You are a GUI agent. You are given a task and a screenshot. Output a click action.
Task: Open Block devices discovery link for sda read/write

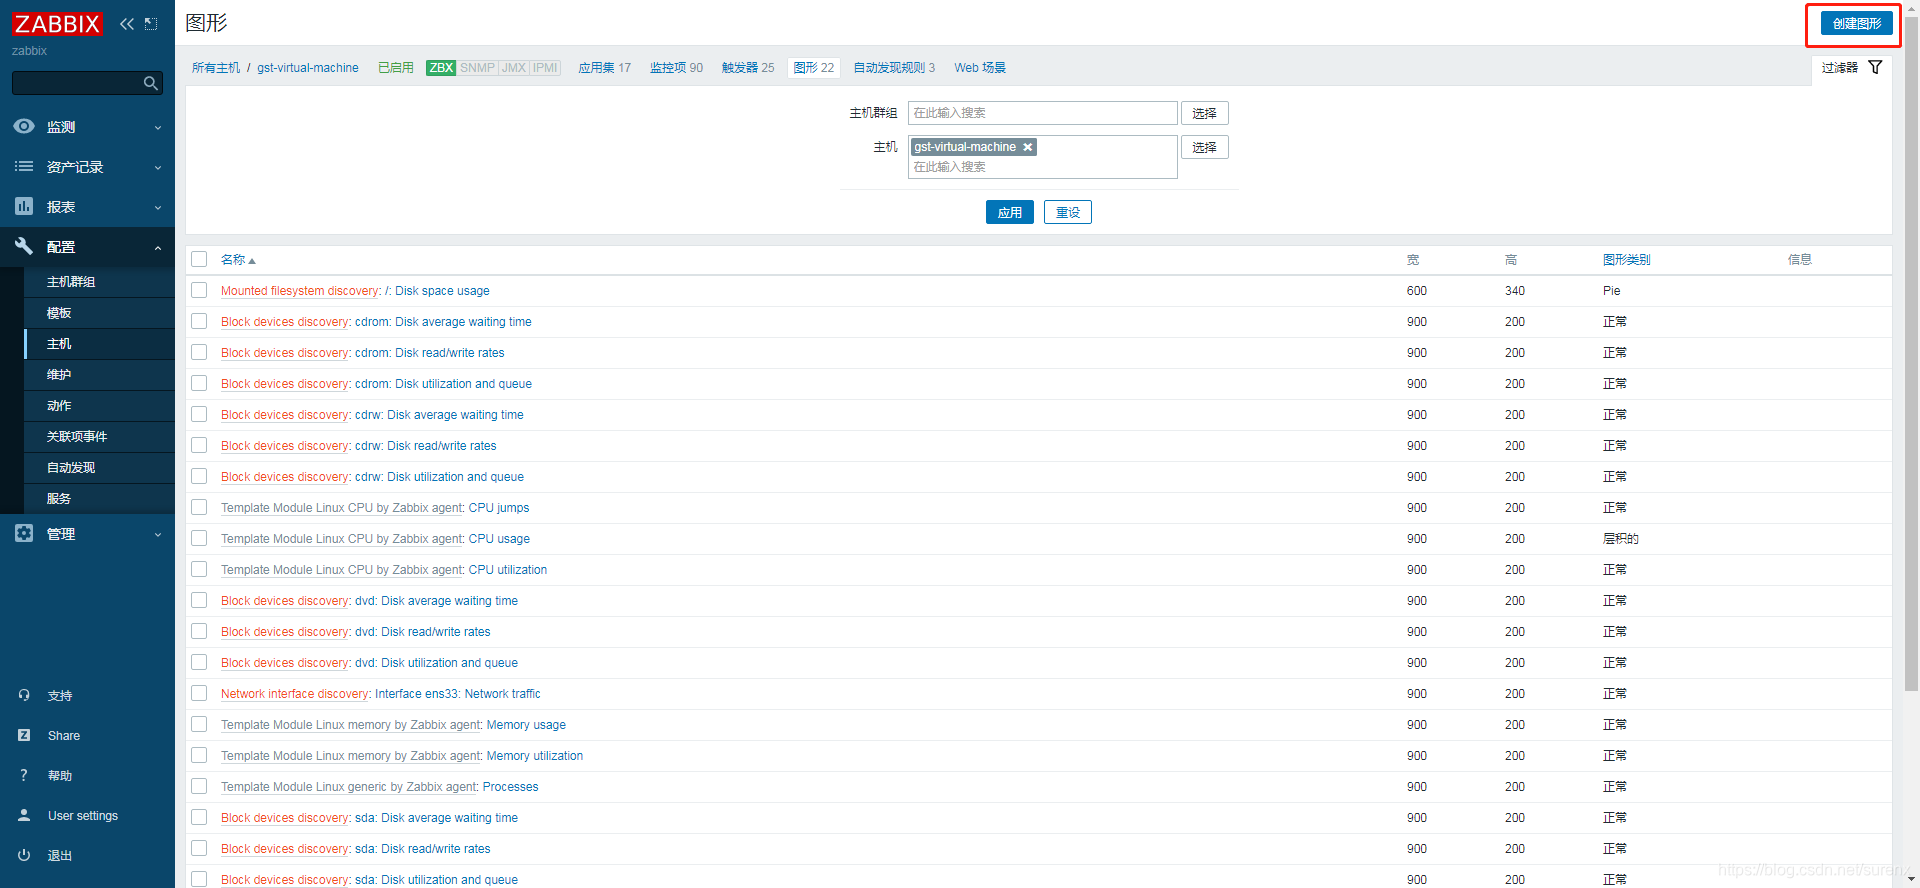tap(285, 849)
